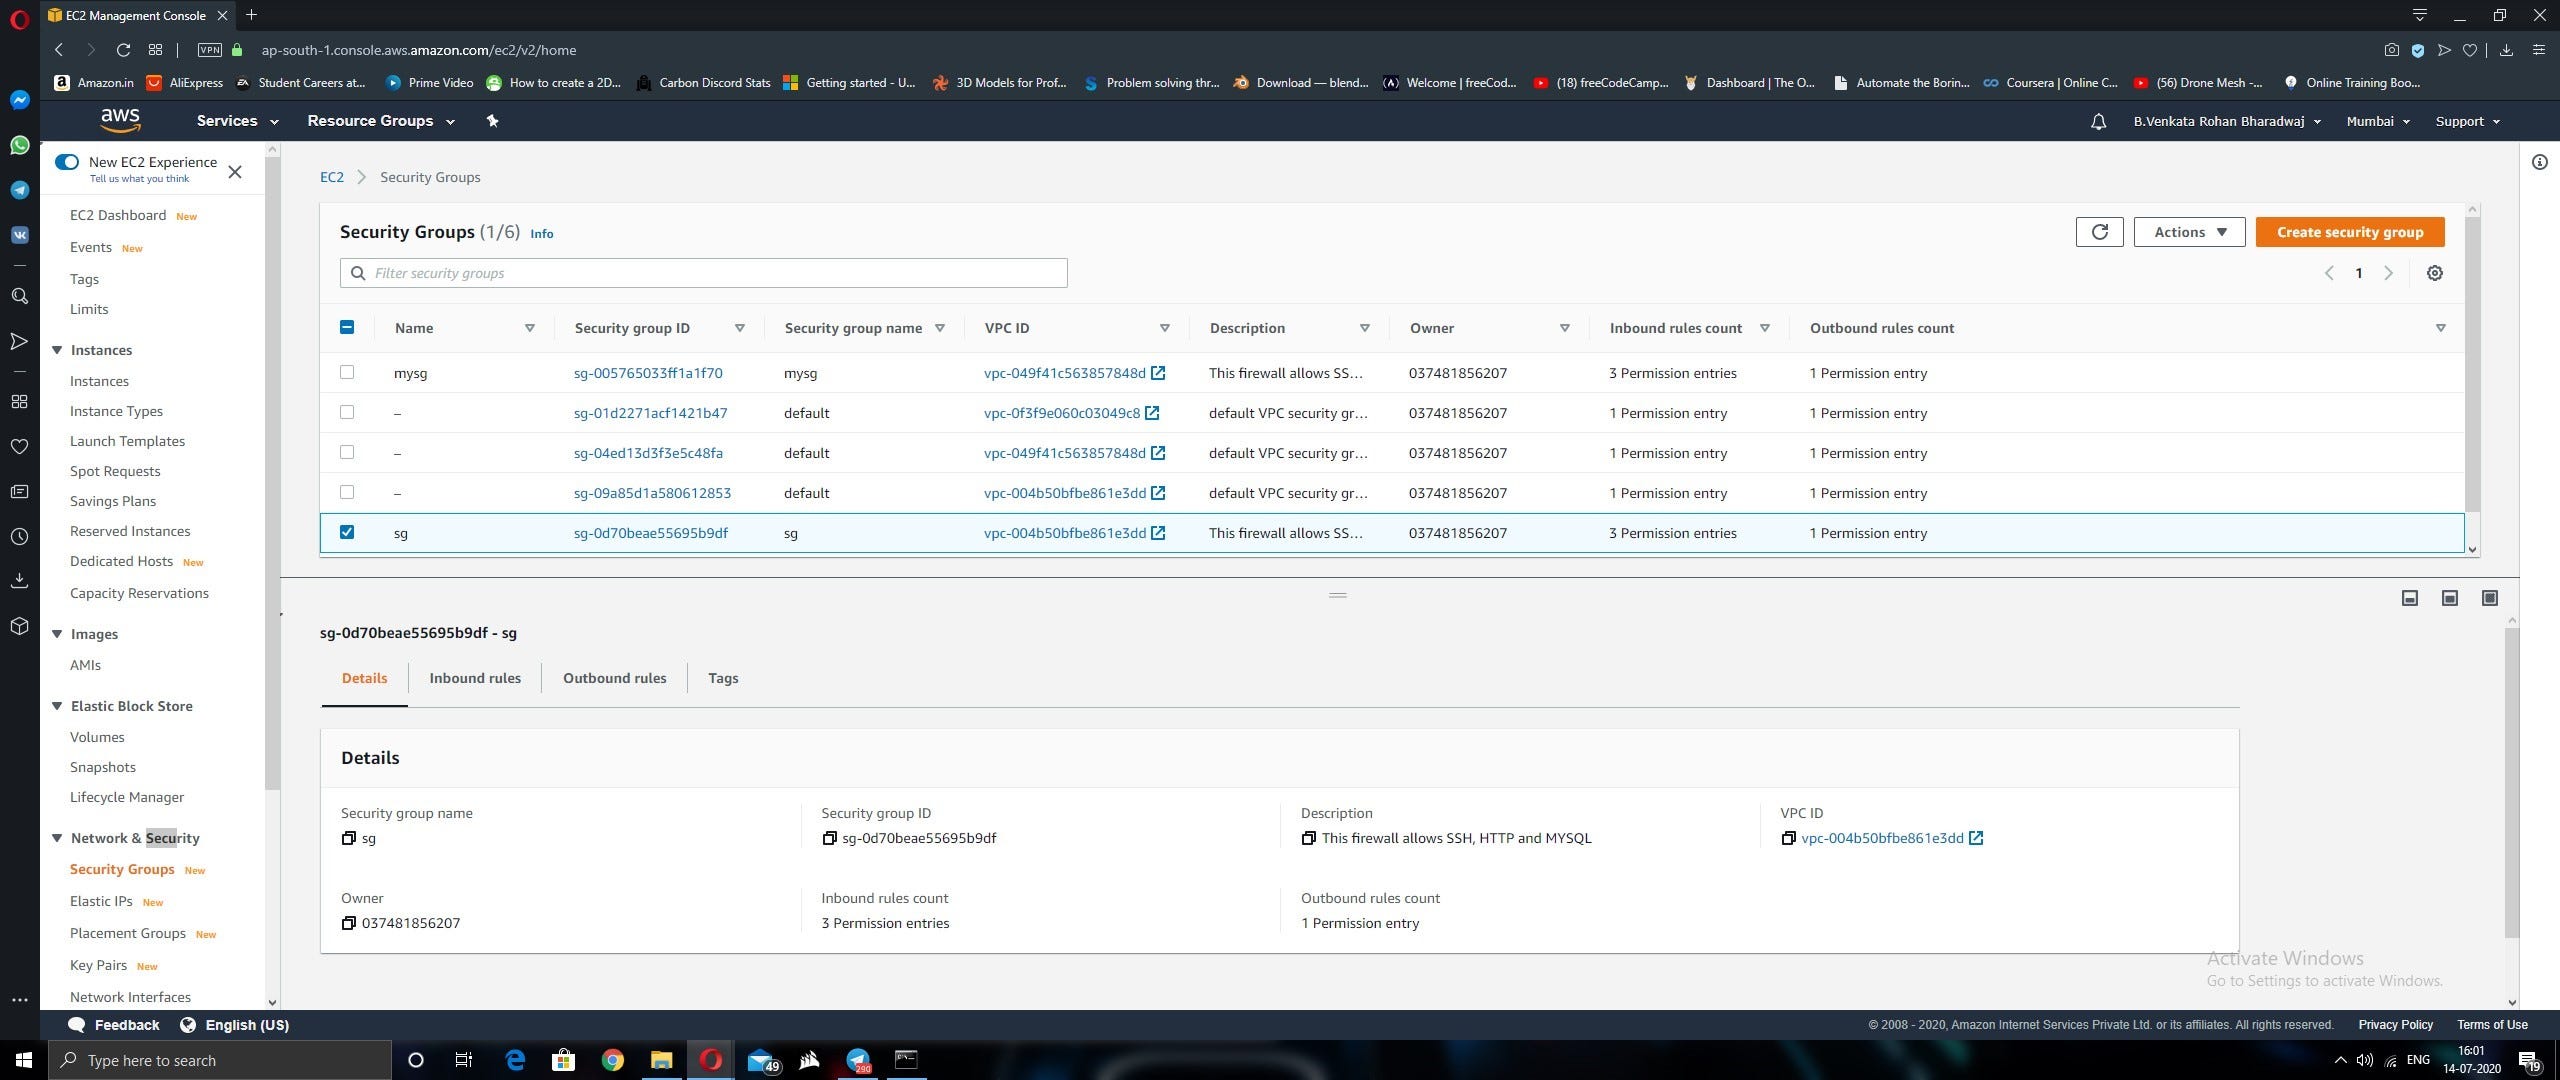Copy the Description text in Details

pos(1308,838)
